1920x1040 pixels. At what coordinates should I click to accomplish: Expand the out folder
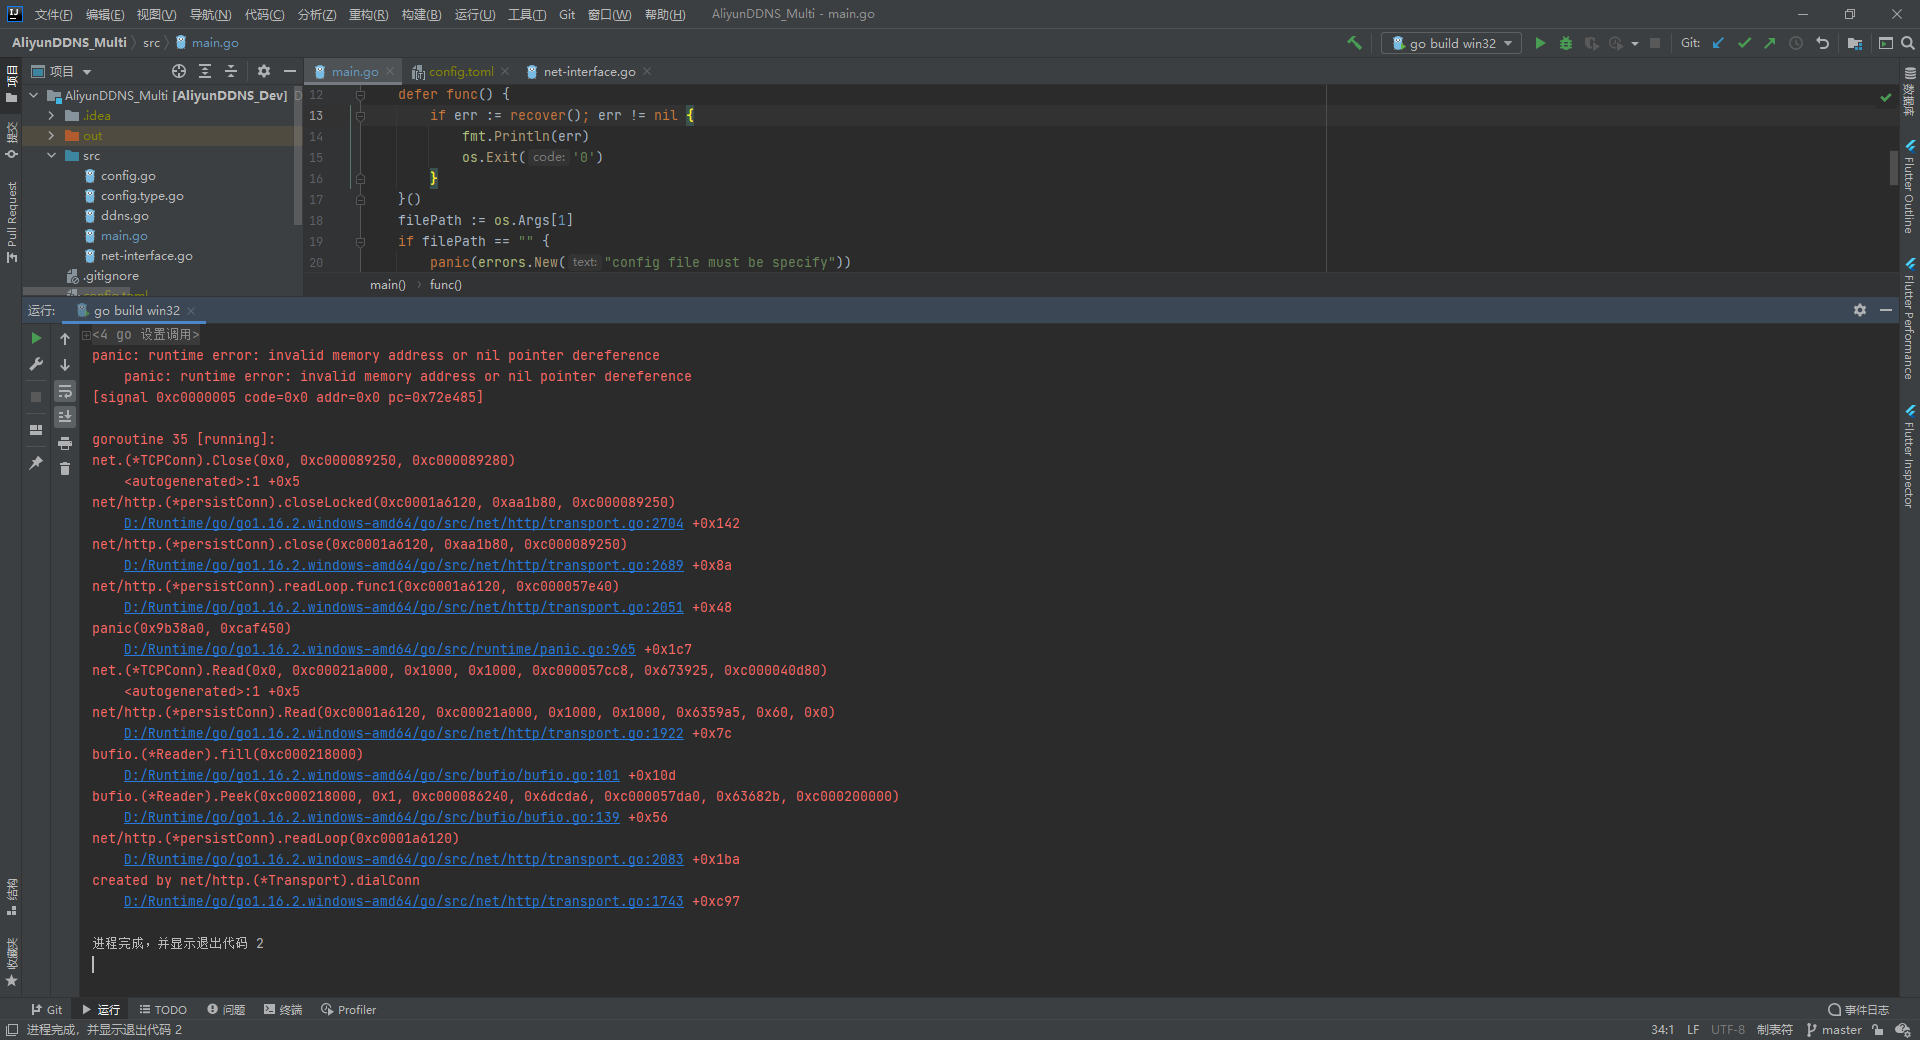(51, 136)
